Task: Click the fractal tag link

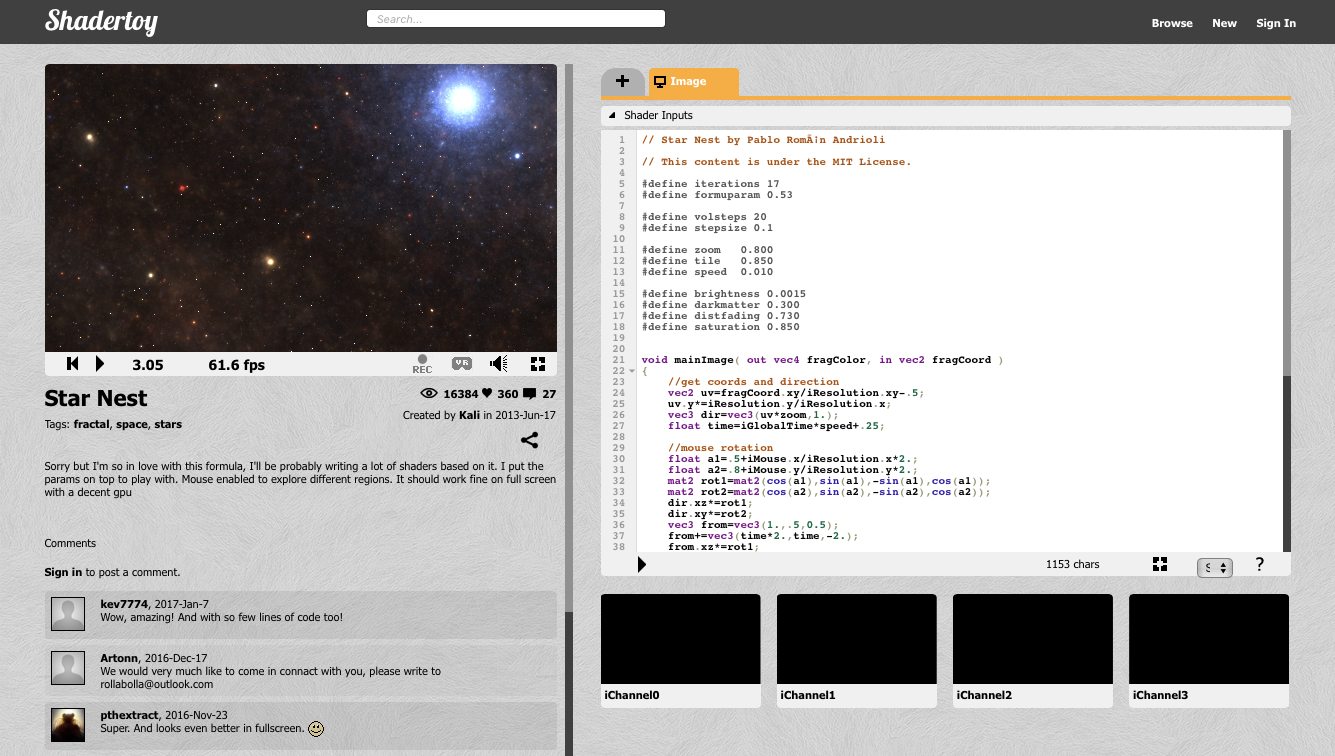Action: coord(91,424)
